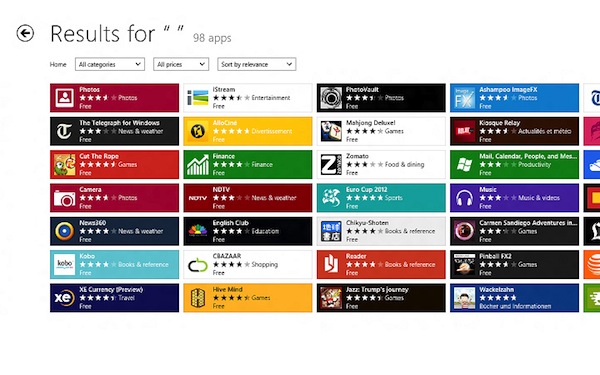Click the AlloCiné title text
This screenshot has height=375, width=600.
click(x=225, y=123)
